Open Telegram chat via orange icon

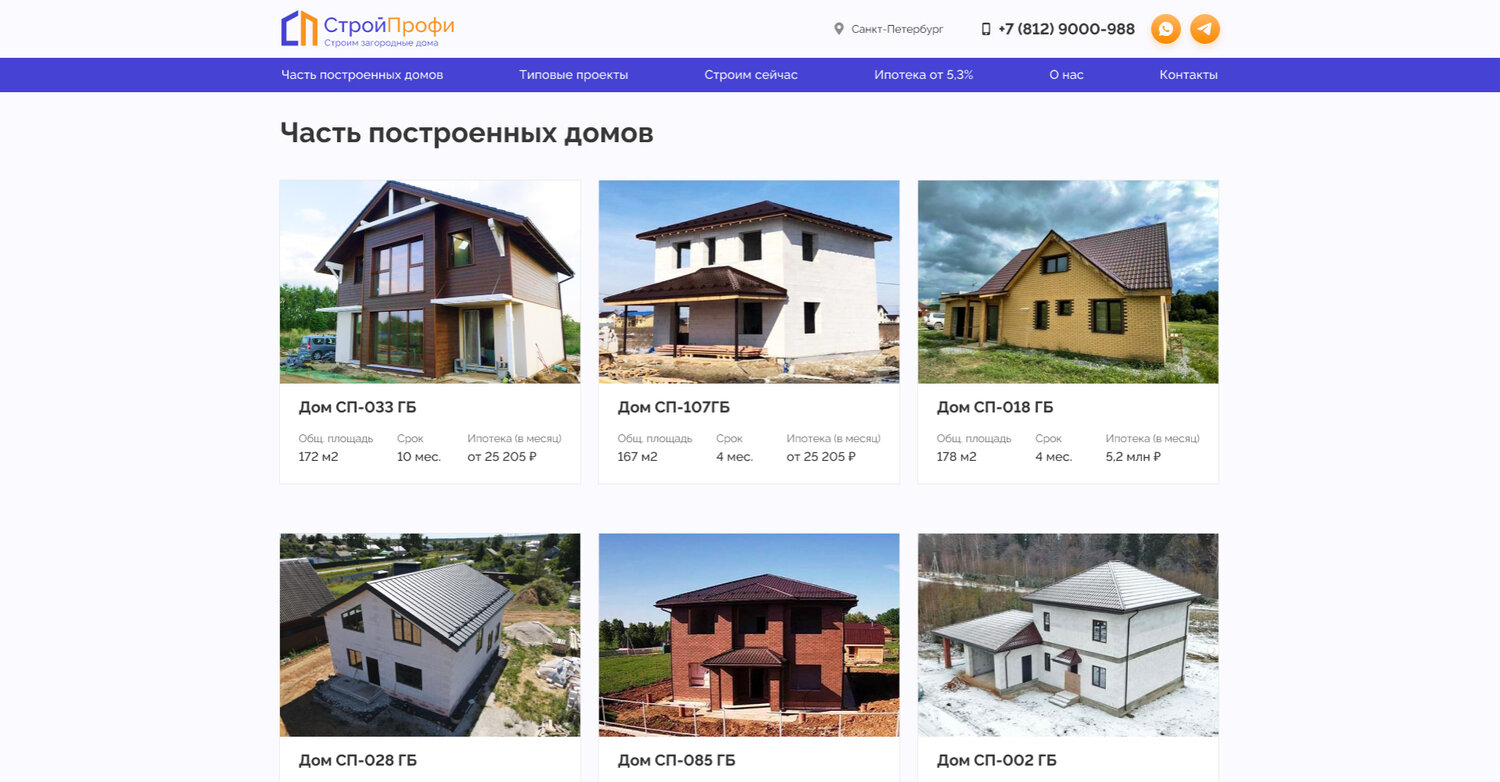tap(1205, 29)
